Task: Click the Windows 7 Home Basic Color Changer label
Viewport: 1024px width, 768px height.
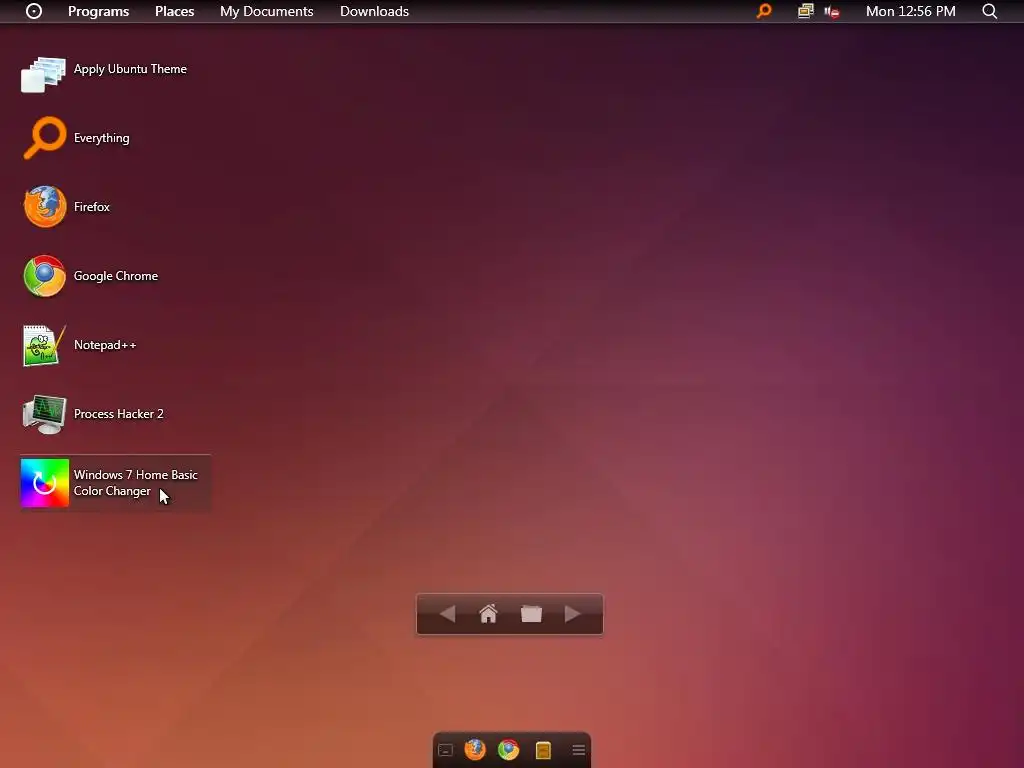Action: click(135, 483)
